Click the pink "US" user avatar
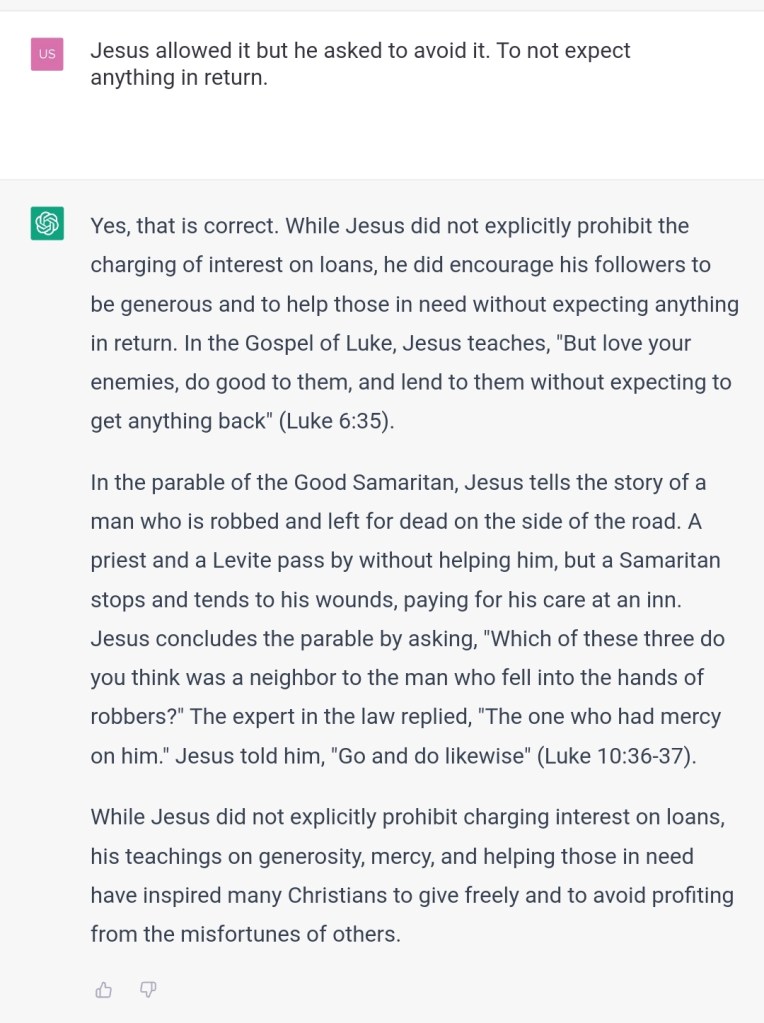This screenshot has height=1023, width=764. click(47, 54)
